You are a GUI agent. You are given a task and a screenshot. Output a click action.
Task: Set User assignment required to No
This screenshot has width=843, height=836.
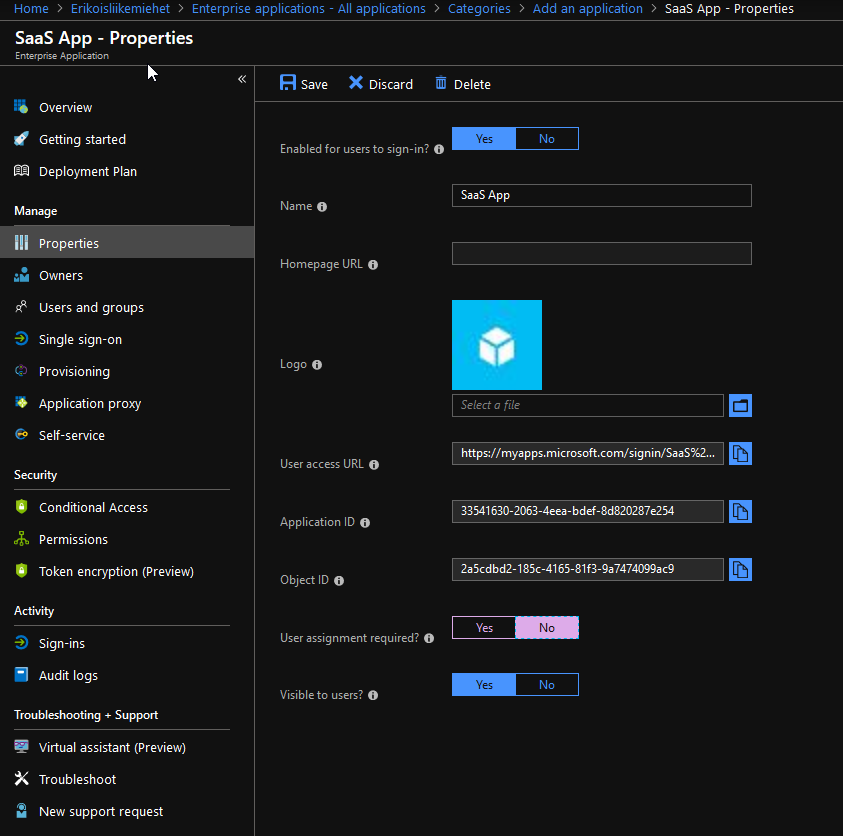point(547,627)
